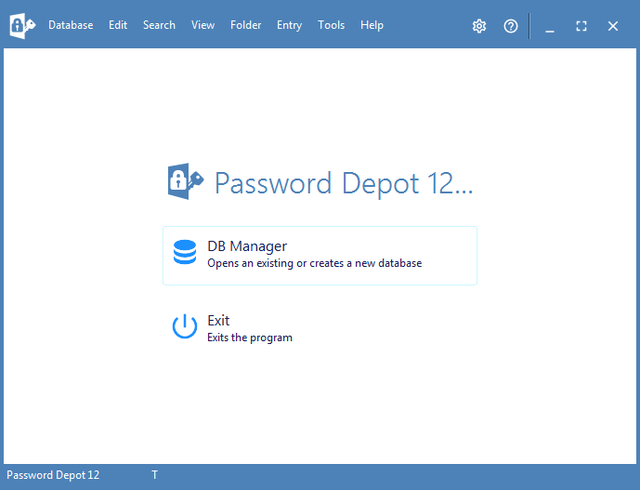Click the Exit power symbol icon
Image resolution: width=640 pixels, height=490 pixels.
click(185, 327)
